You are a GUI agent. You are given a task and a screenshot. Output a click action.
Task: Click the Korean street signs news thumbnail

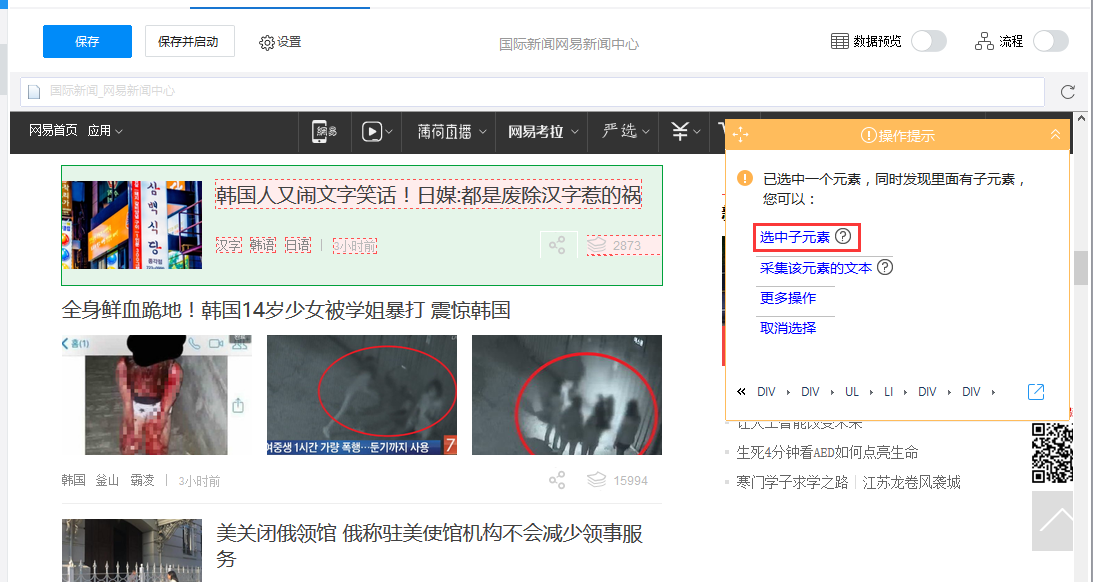click(x=132, y=225)
